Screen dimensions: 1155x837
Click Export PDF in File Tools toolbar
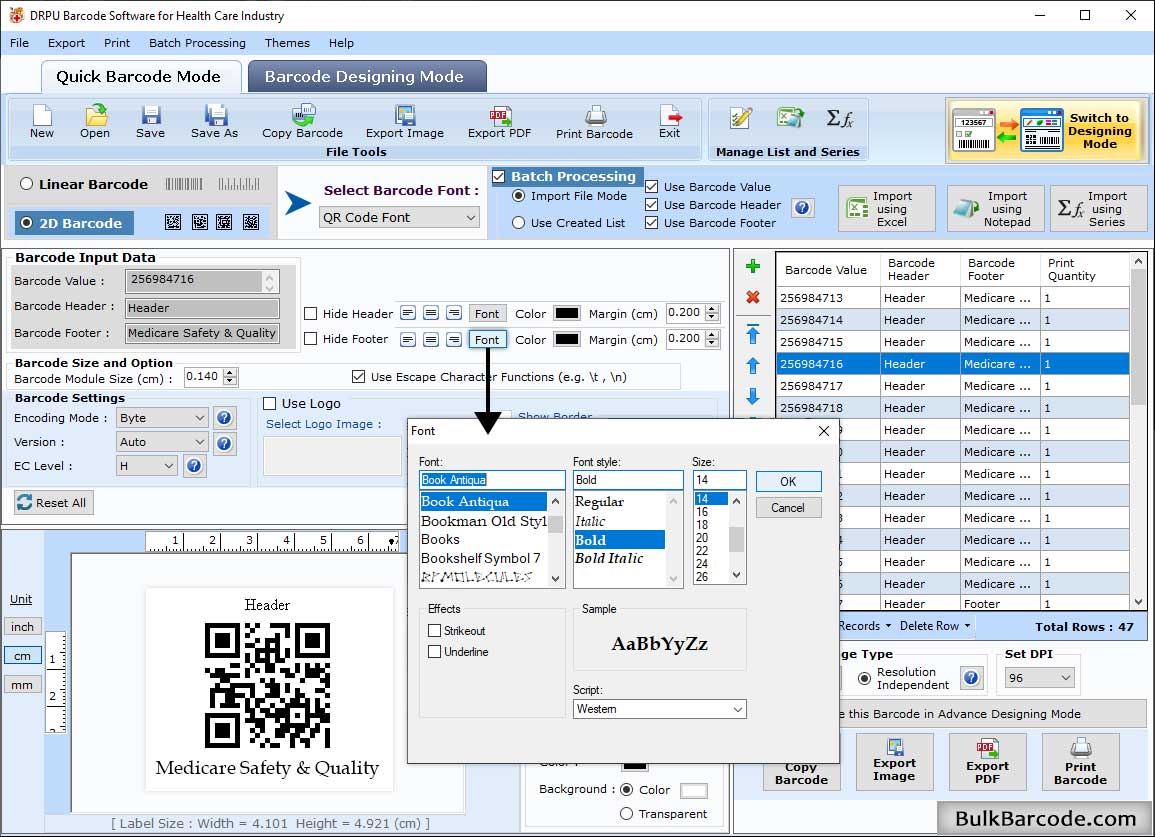499,121
